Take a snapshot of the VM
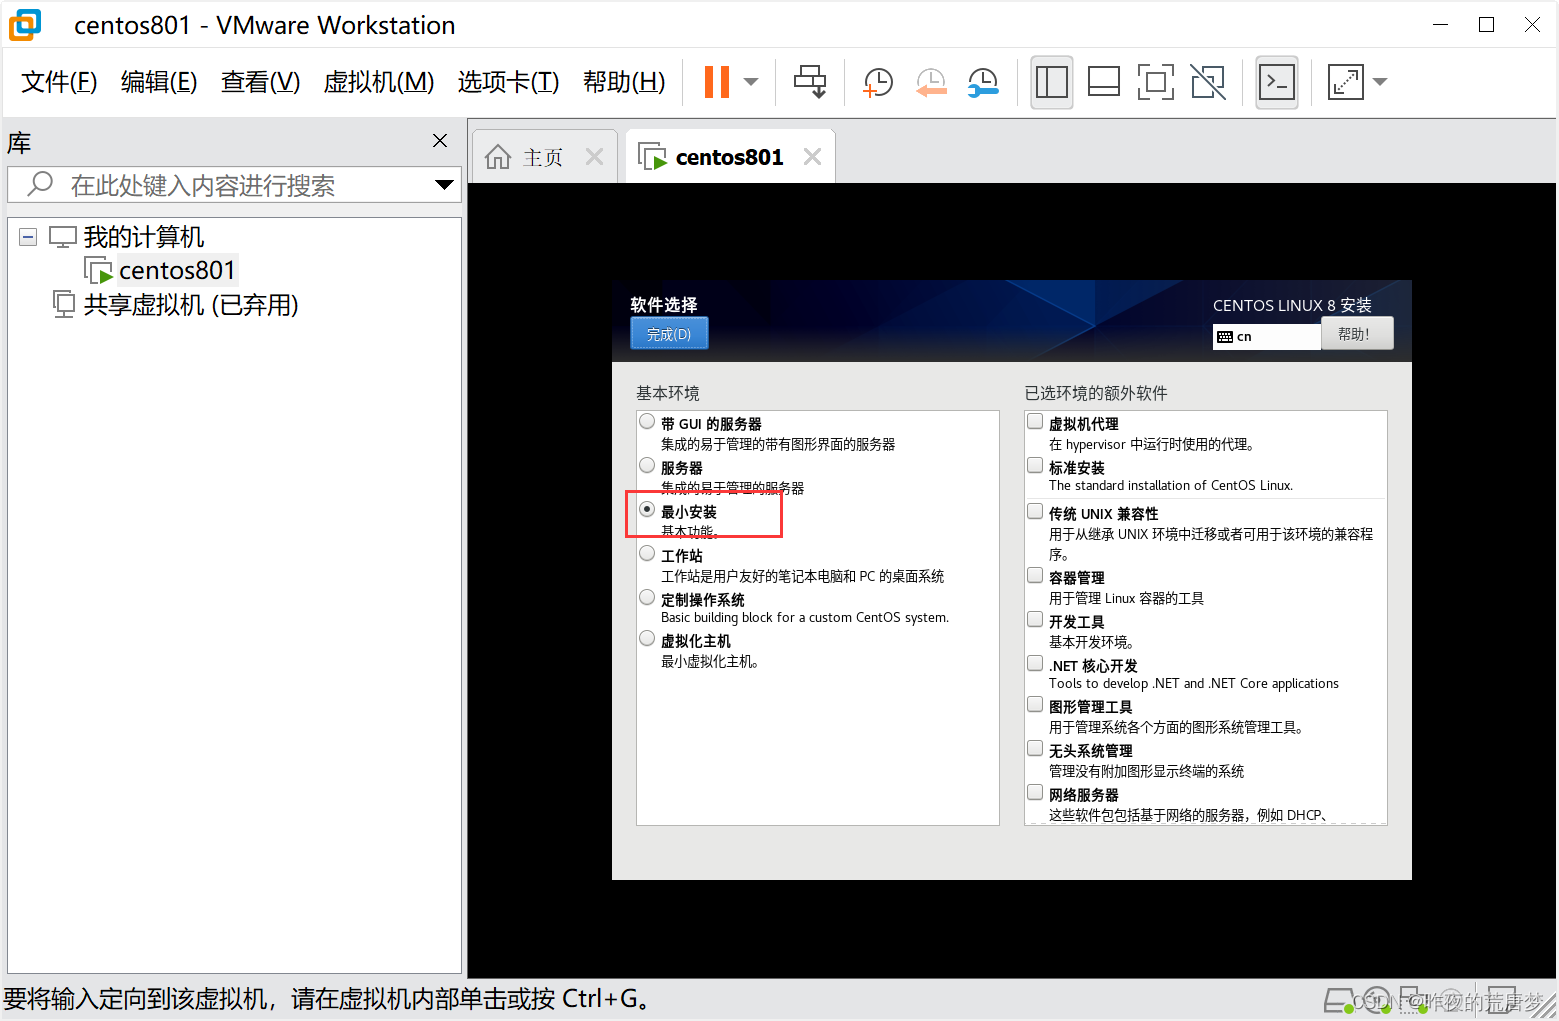1559x1021 pixels. [877, 82]
